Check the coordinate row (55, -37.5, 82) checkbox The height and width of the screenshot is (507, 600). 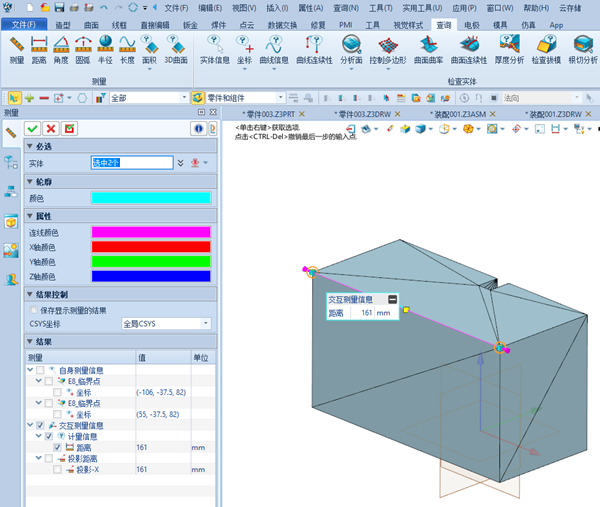point(57,414)
